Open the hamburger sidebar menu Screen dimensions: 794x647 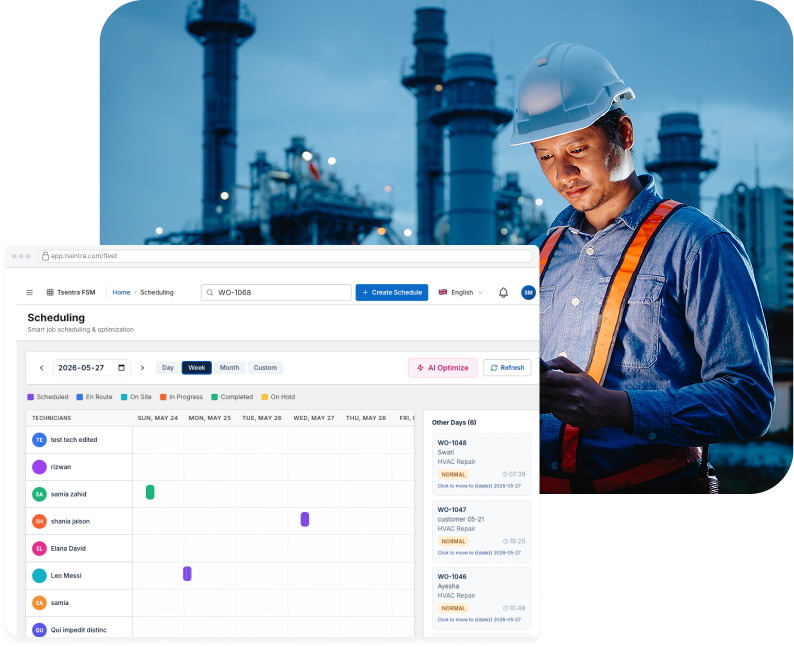coord(29,292)
